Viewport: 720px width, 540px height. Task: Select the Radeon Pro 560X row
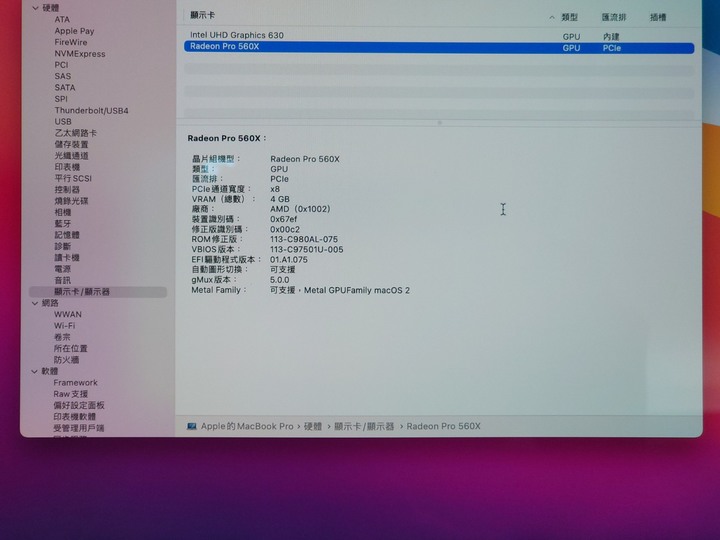[439, 47]
